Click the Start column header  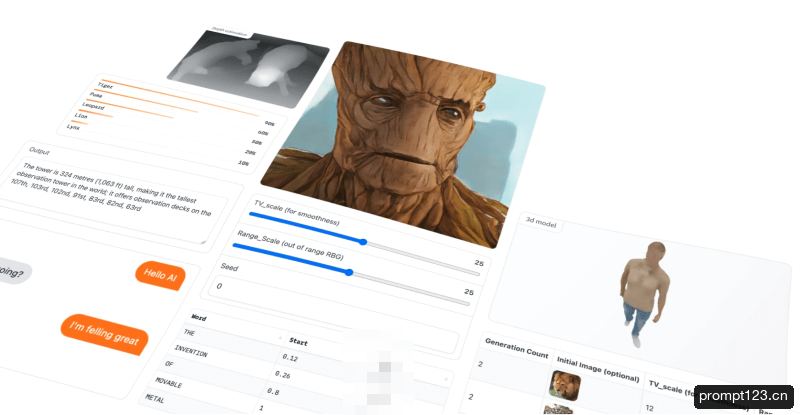(298, 342)
